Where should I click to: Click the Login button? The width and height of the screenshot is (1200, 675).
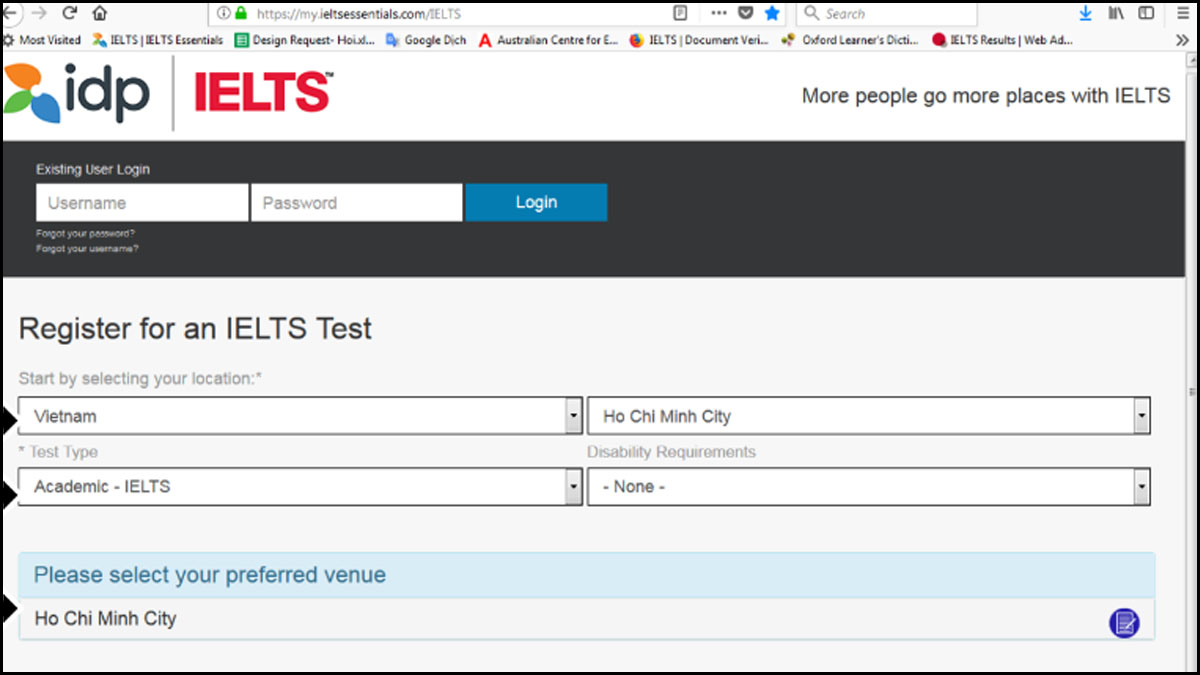click(x=536, y=202)
